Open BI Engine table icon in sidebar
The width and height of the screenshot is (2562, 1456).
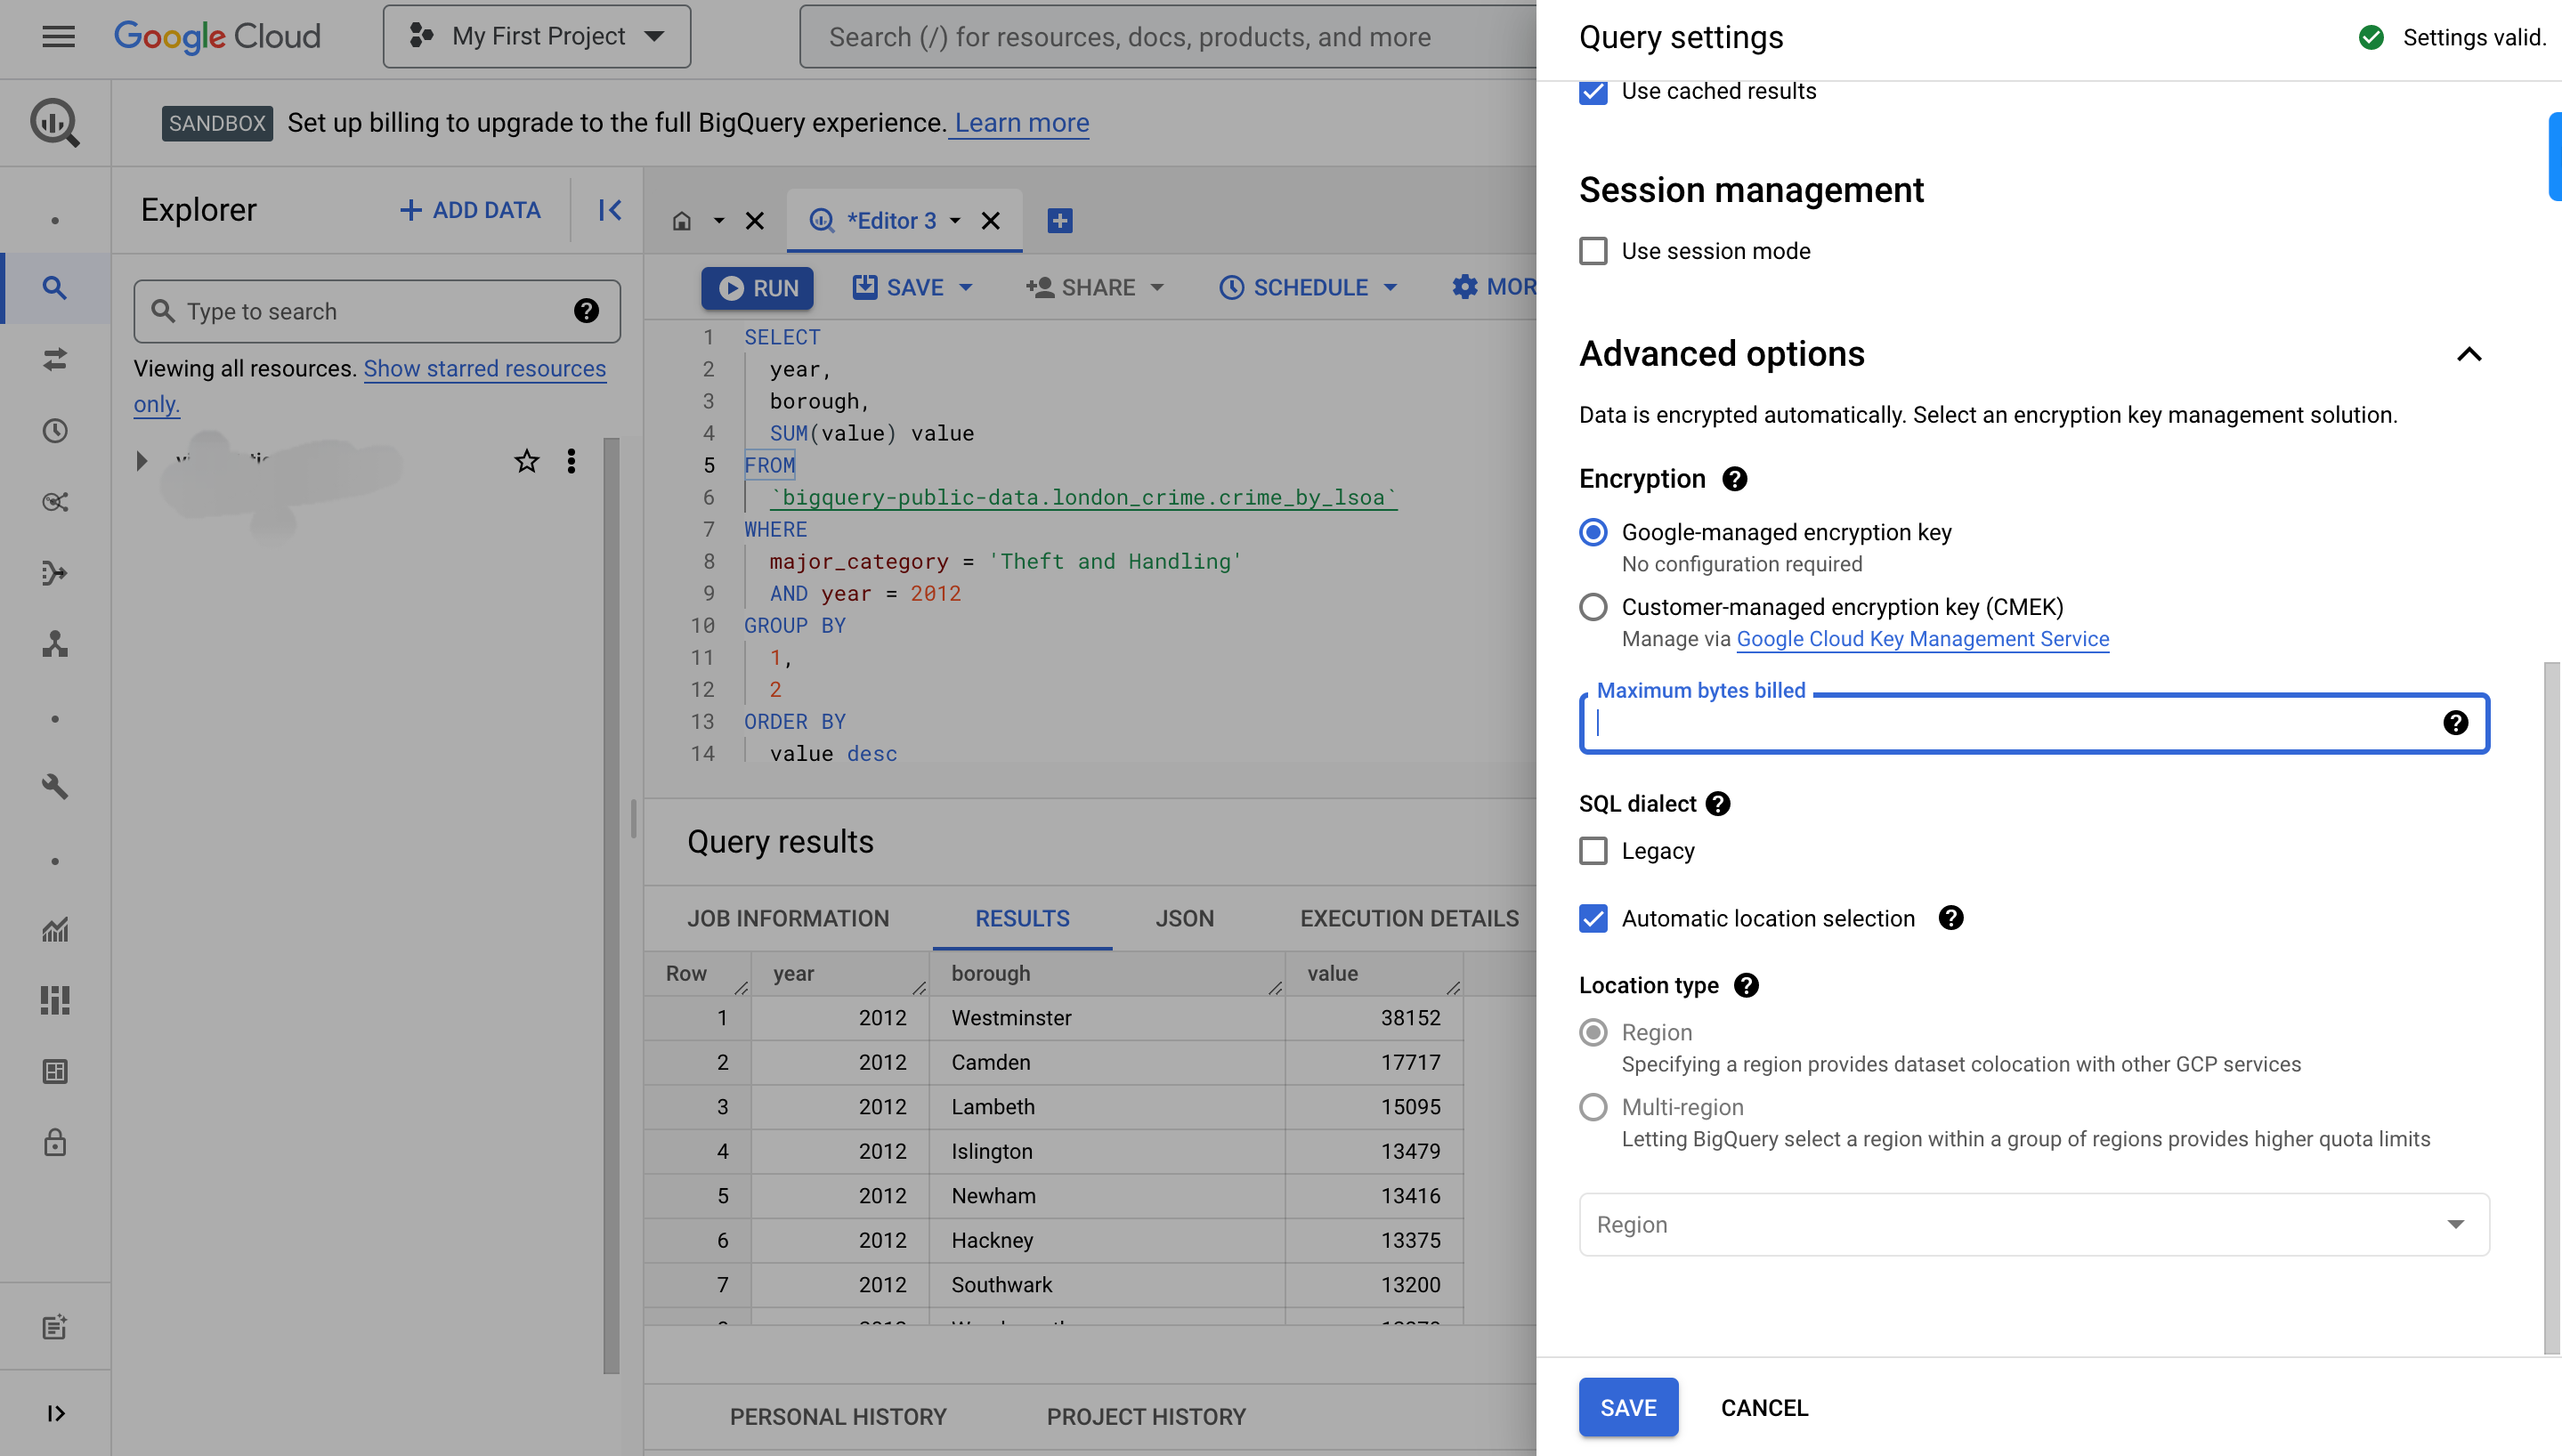click(55, 1072)
